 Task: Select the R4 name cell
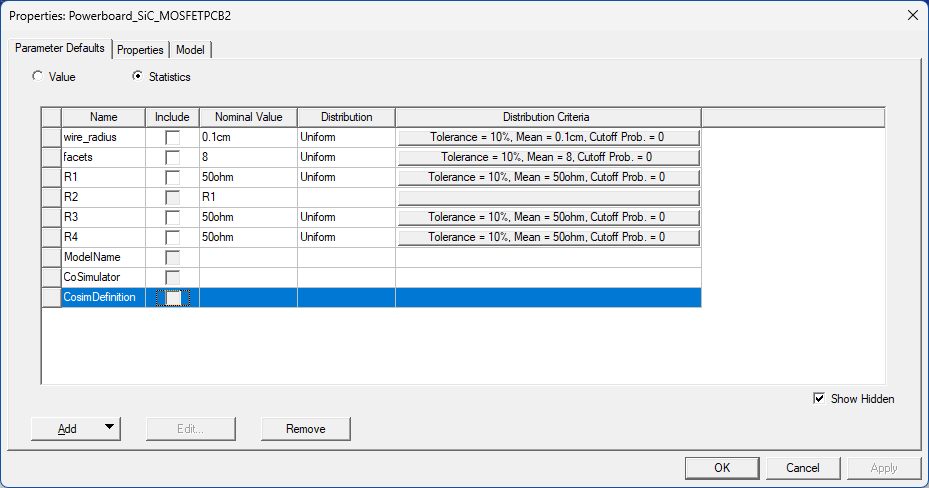click(104, 237)
